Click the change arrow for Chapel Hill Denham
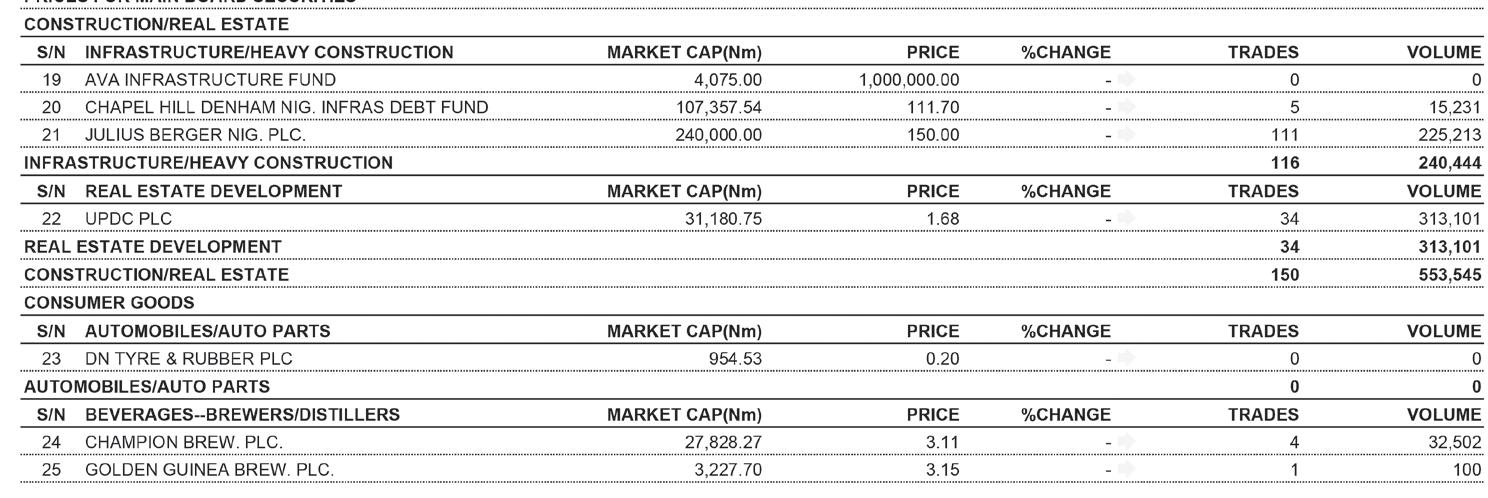Image resolution: width=1488 pixels, height=498 pixels. [1126, 107]
